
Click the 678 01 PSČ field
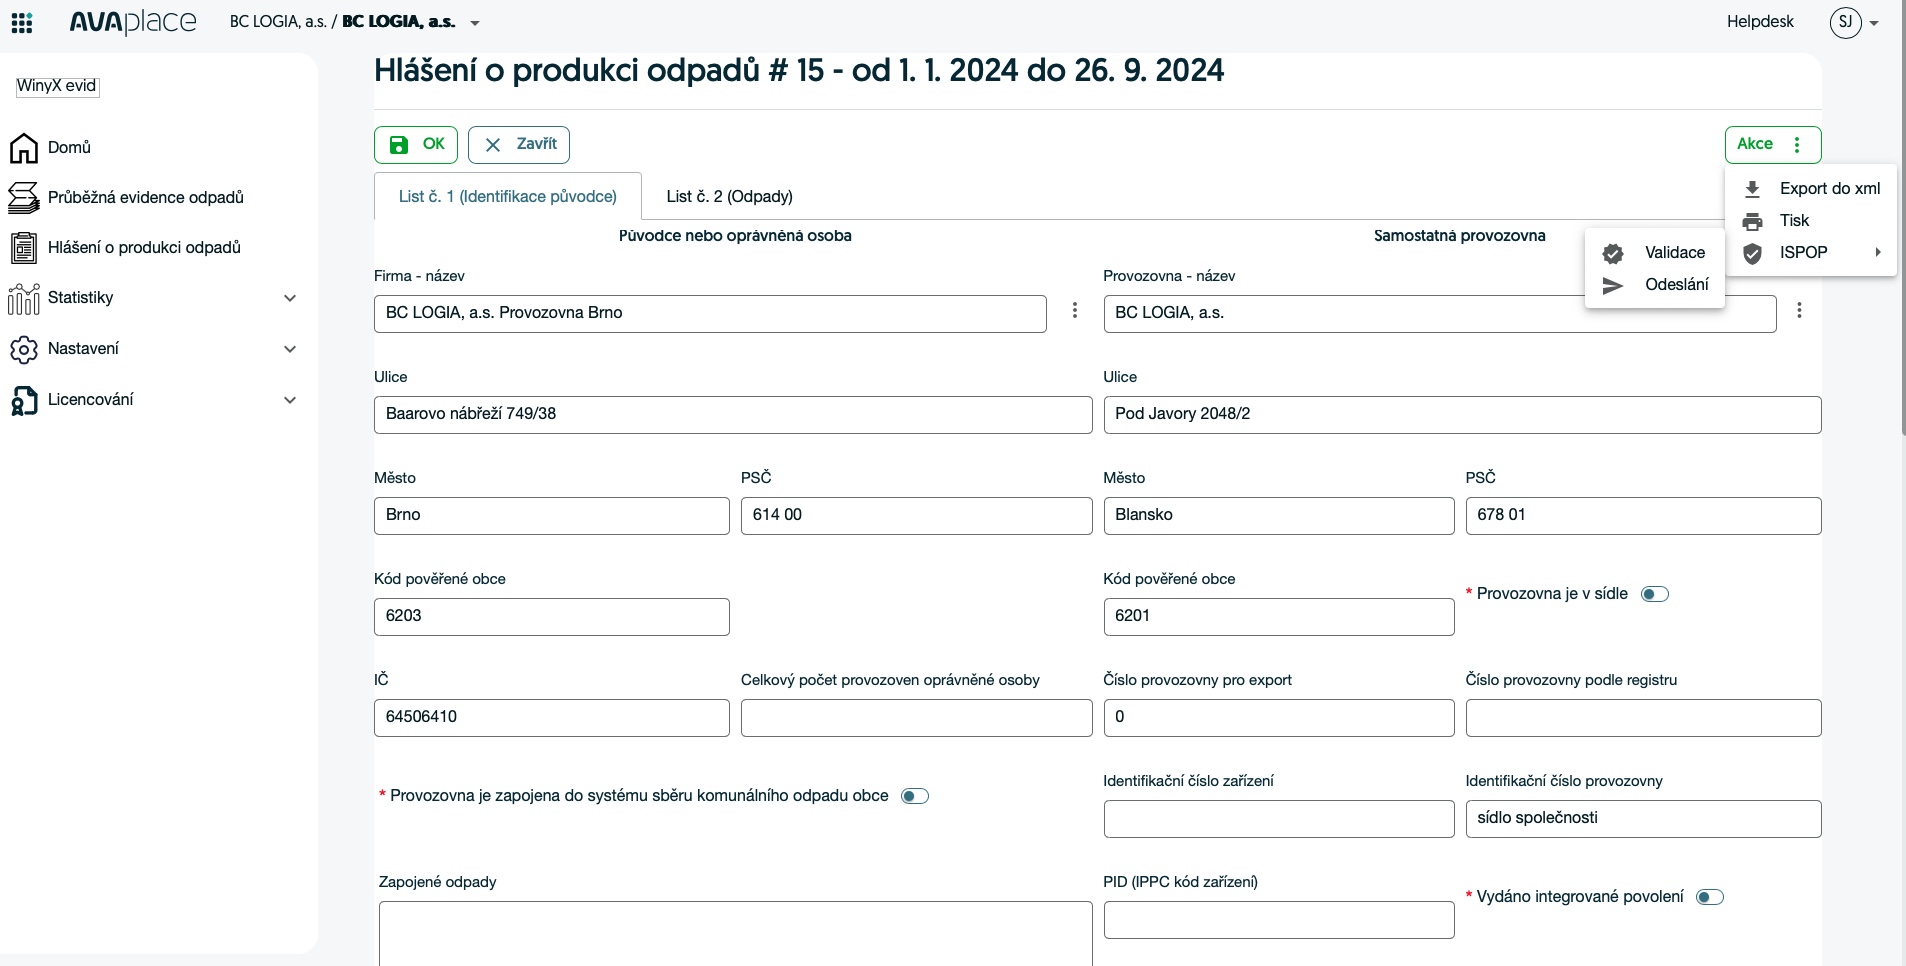pos(1643,516)
